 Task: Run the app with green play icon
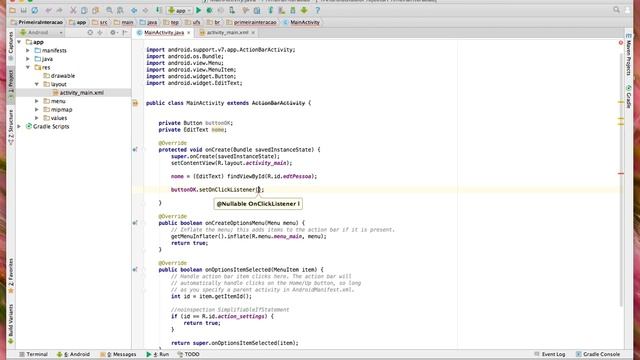[x=198, y=10]
